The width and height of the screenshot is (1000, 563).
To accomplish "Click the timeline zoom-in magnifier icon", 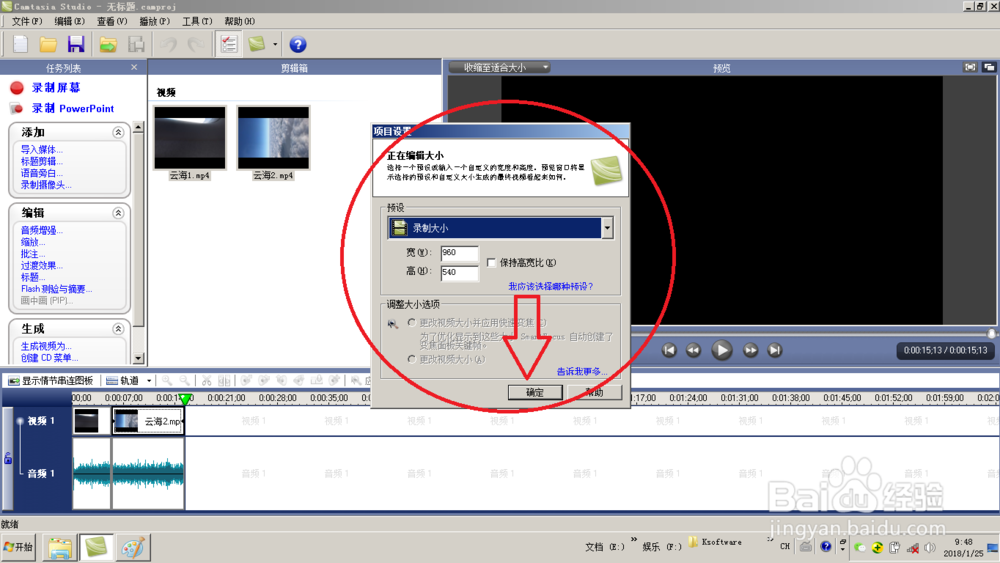I will tap(167, 381).
